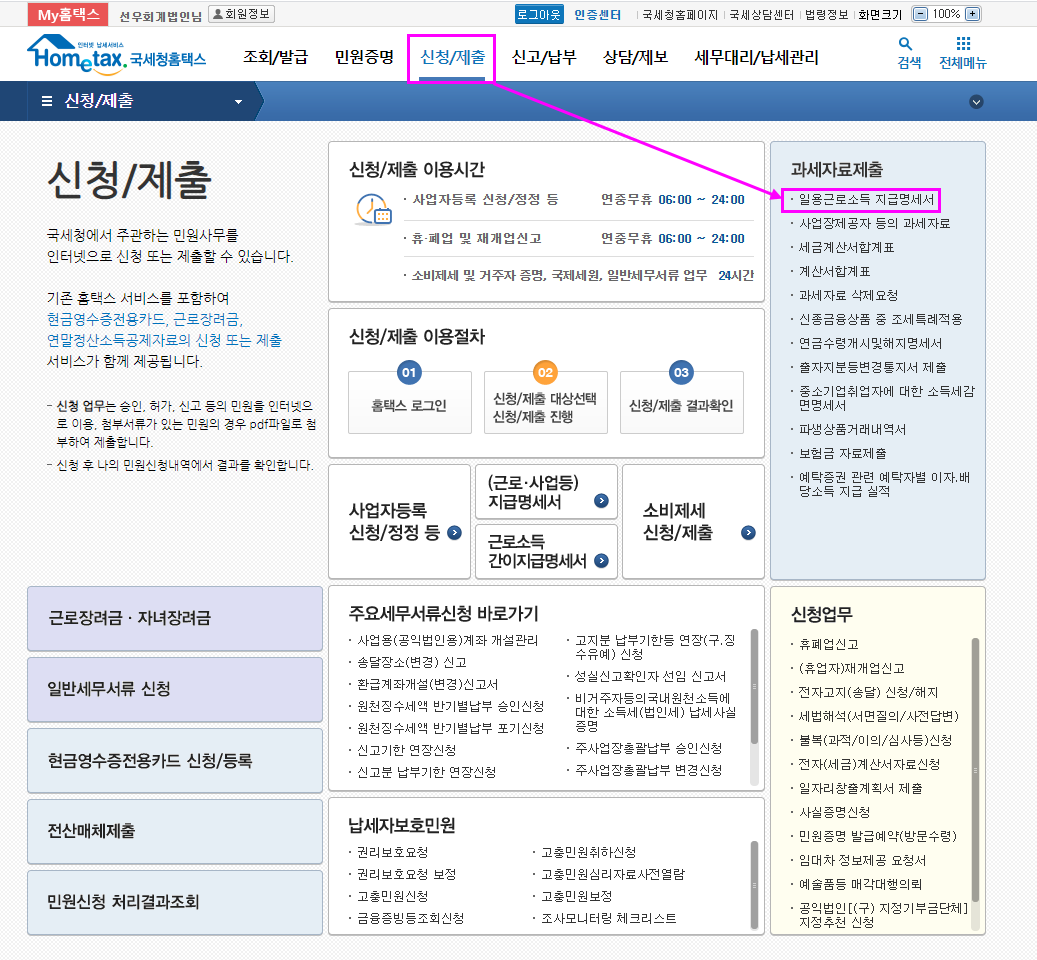Open 임대차 정보제공 요청서 link
The image size is (1037, 960).
[x=862, y=860]
